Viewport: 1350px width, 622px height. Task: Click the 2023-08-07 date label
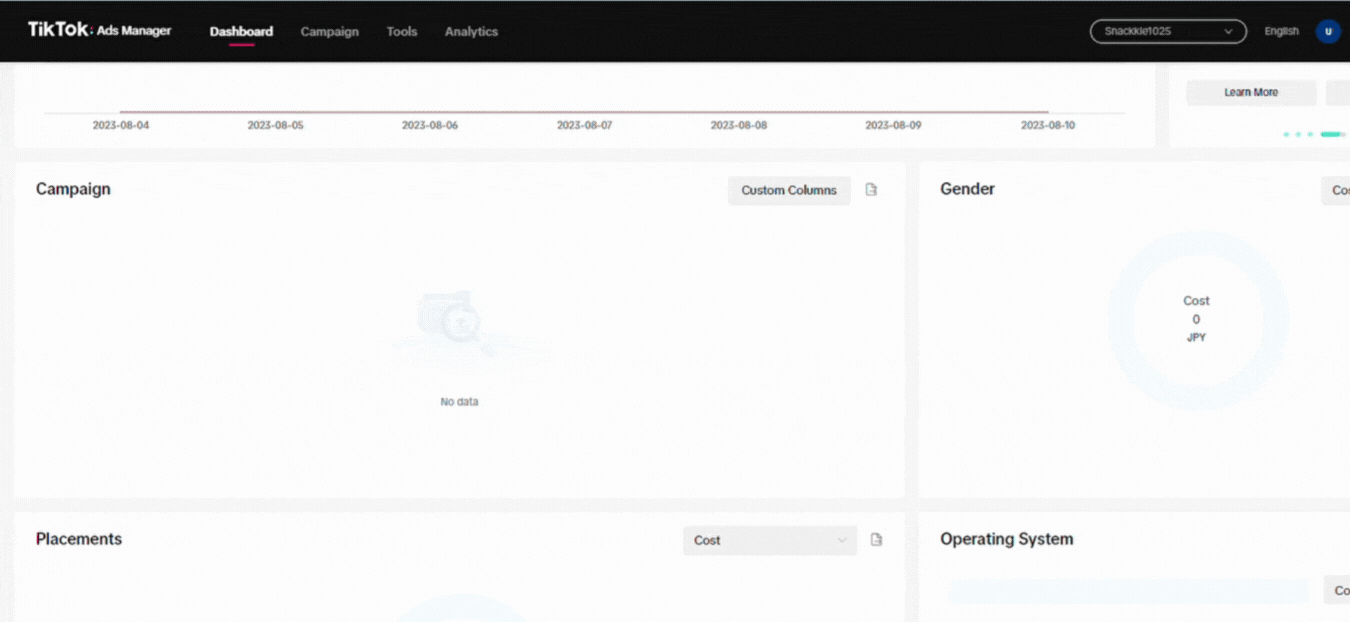[x=584, y=125]
